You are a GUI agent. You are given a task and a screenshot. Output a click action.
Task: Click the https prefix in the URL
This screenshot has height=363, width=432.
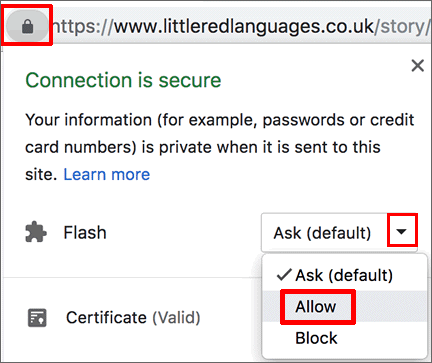[x=78, y=27]
